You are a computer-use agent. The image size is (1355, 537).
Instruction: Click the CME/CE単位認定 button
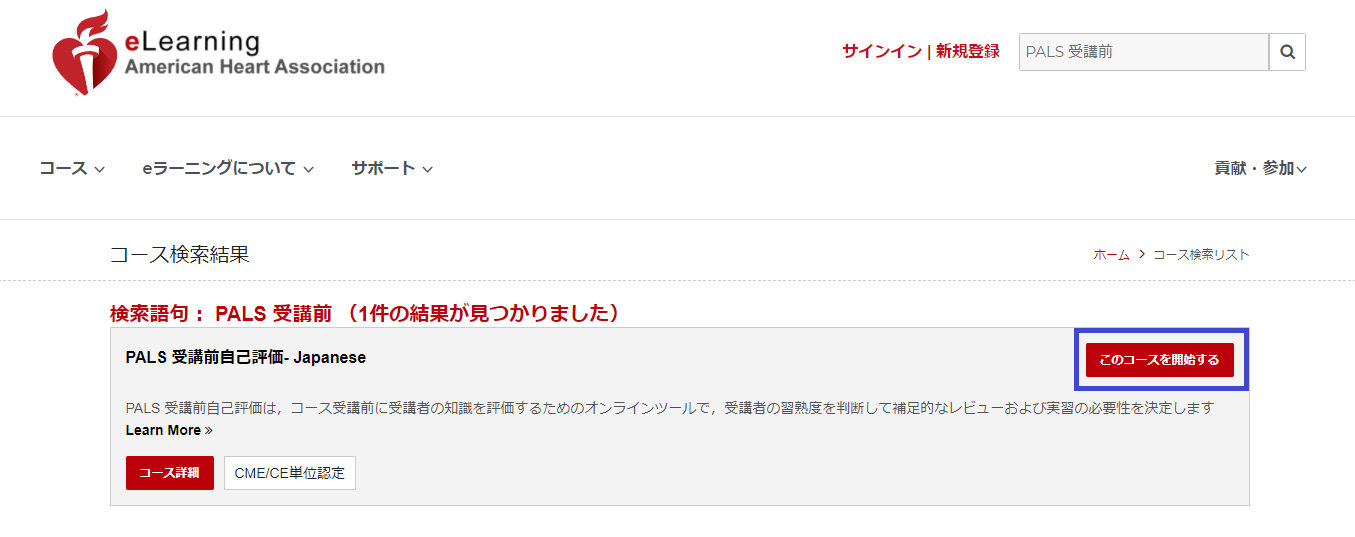(x=290, y=473)
